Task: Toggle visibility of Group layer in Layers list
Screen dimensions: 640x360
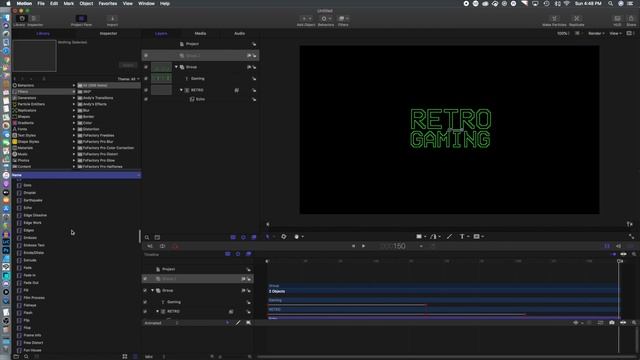Action: 146,67
